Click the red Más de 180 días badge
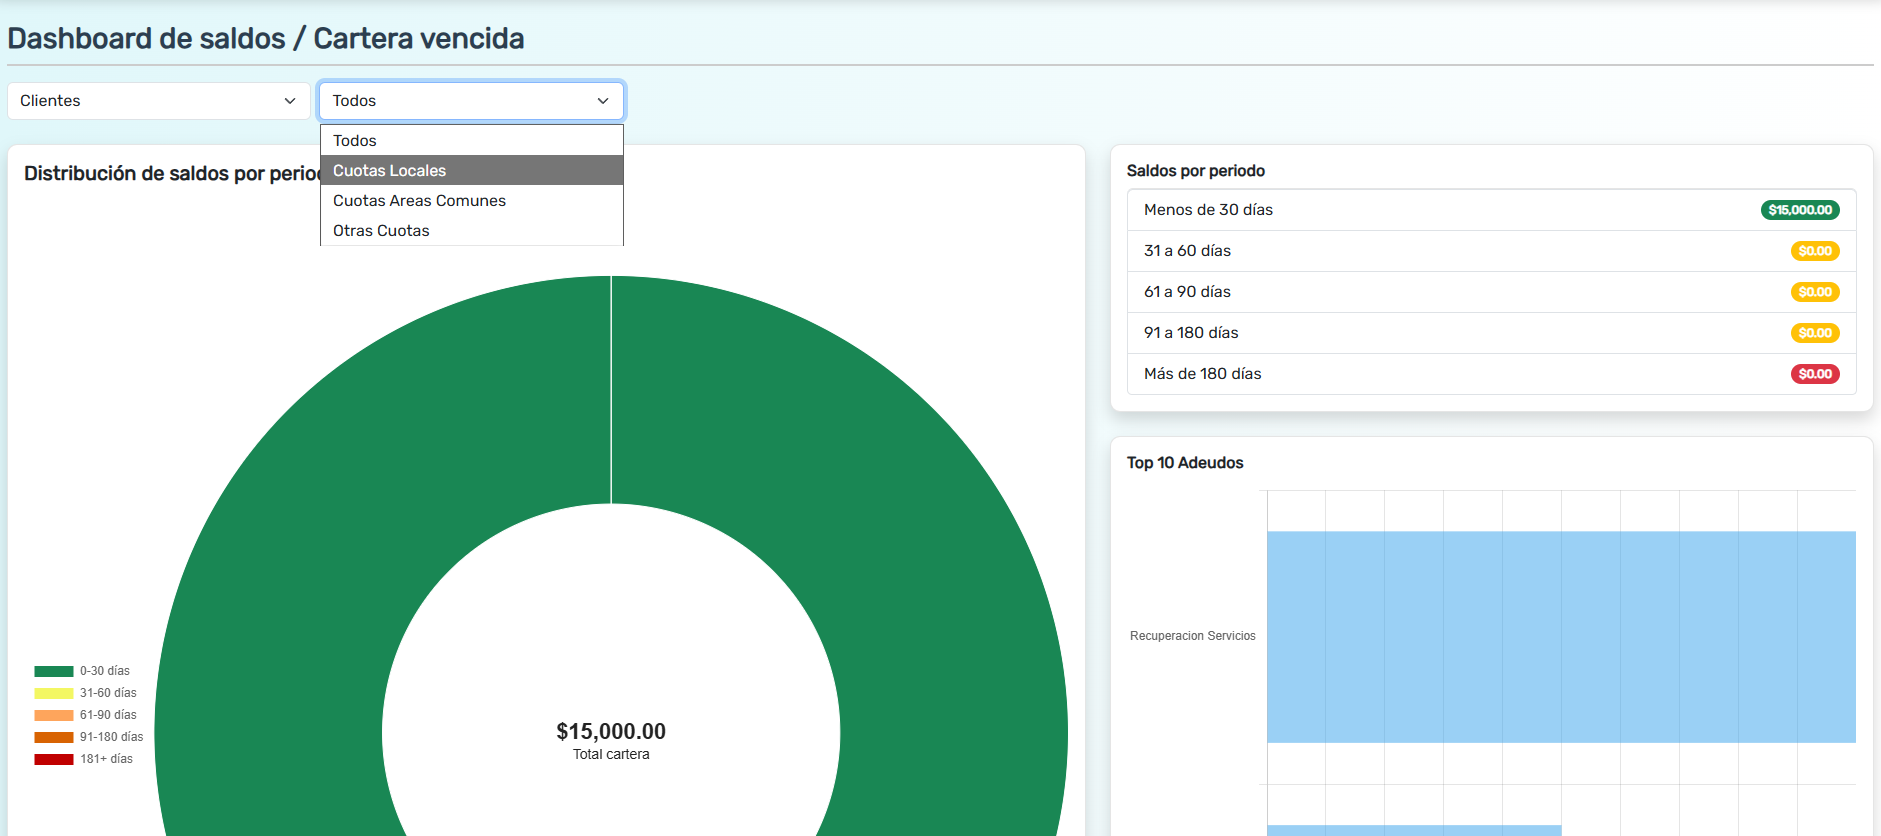Viewport: 1881px width, 836px height. click(1814, 374)
